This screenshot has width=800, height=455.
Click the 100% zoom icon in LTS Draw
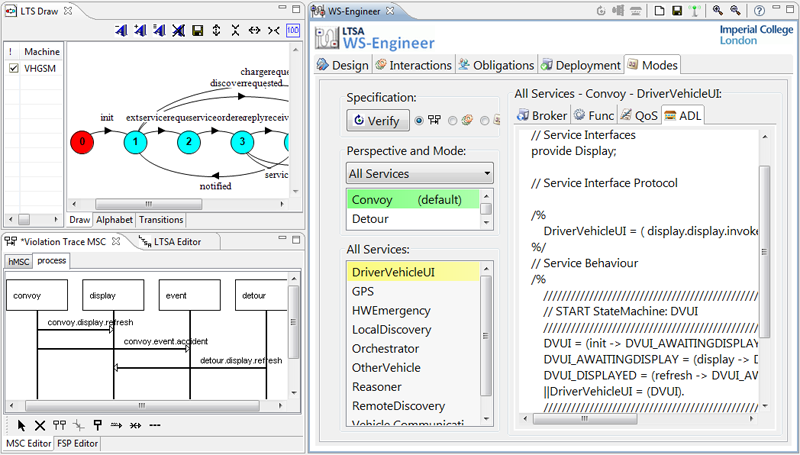tap(292, 31)
